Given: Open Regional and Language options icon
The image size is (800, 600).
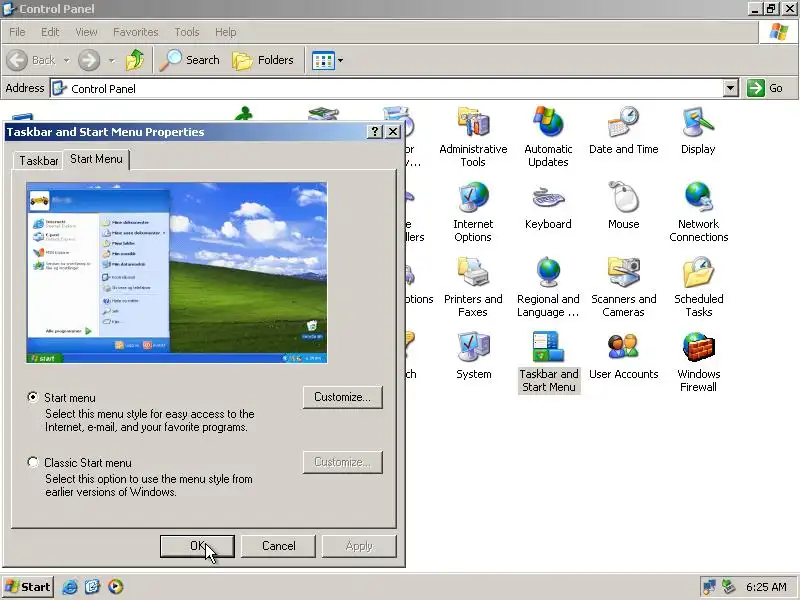Looking at the screenshot, I should coord(548,287).
